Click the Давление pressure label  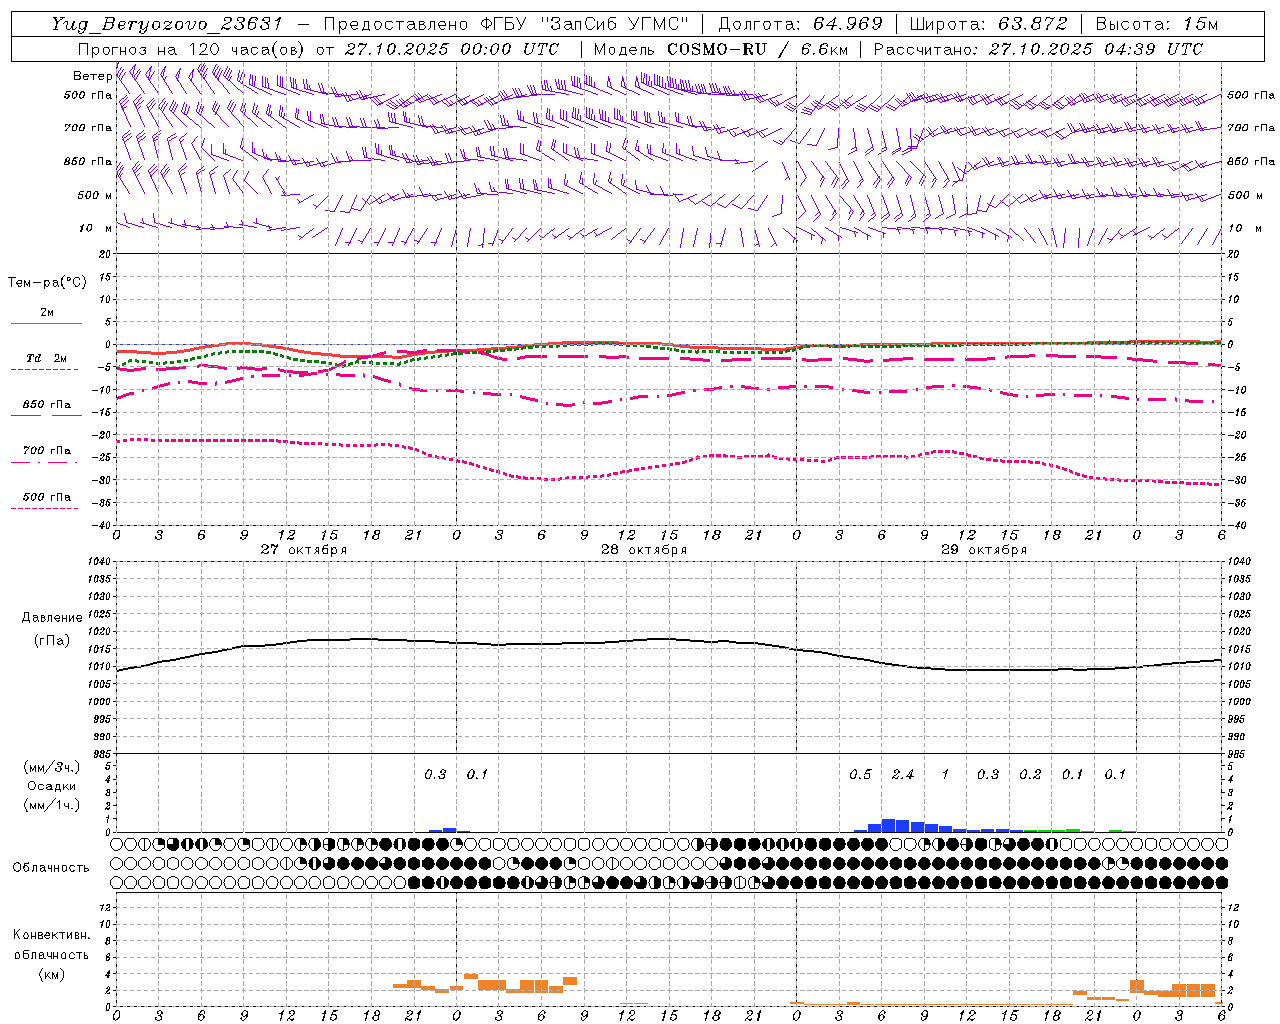pyautogui.click(x=52, y=618)
